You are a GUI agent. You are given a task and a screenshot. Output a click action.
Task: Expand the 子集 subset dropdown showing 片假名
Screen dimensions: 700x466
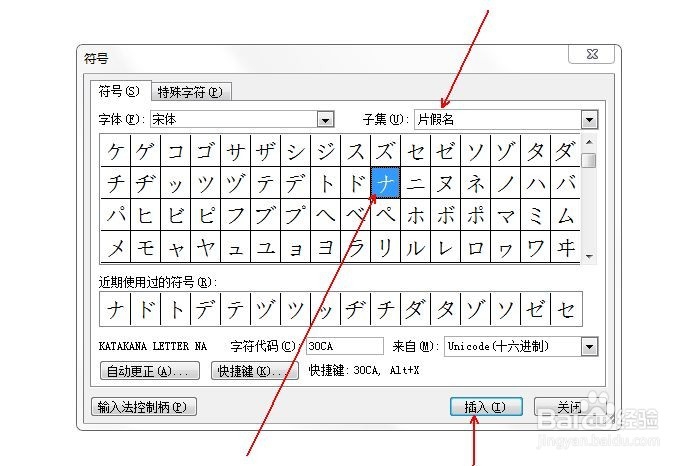[589, 120]
